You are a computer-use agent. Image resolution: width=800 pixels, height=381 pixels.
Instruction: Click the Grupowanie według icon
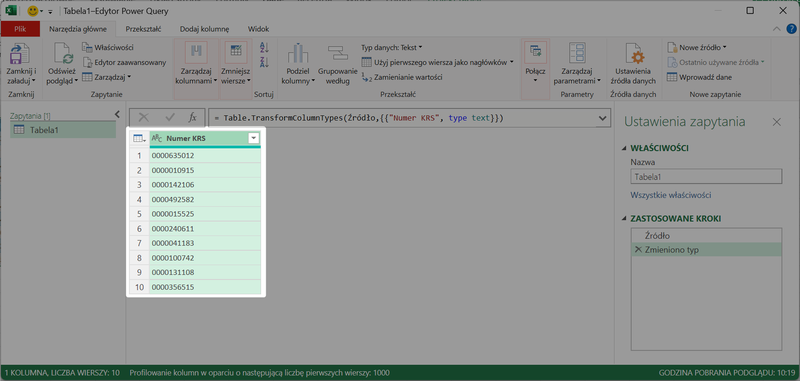(x=337, y=54)
